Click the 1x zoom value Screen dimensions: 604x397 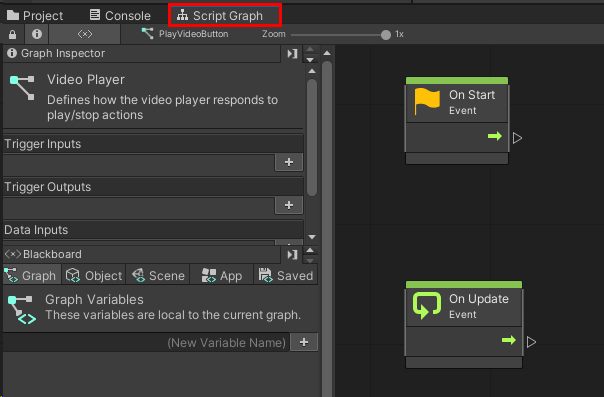(399, 34)
